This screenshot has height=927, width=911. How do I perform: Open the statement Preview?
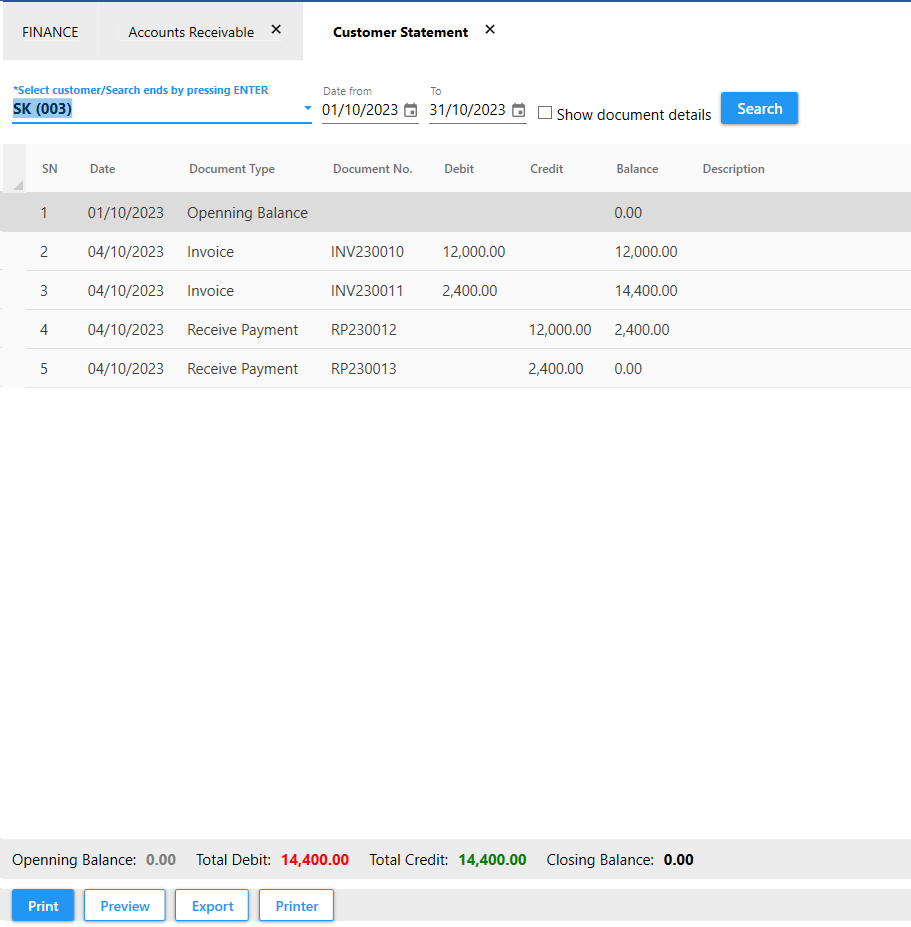click(125, 906)
